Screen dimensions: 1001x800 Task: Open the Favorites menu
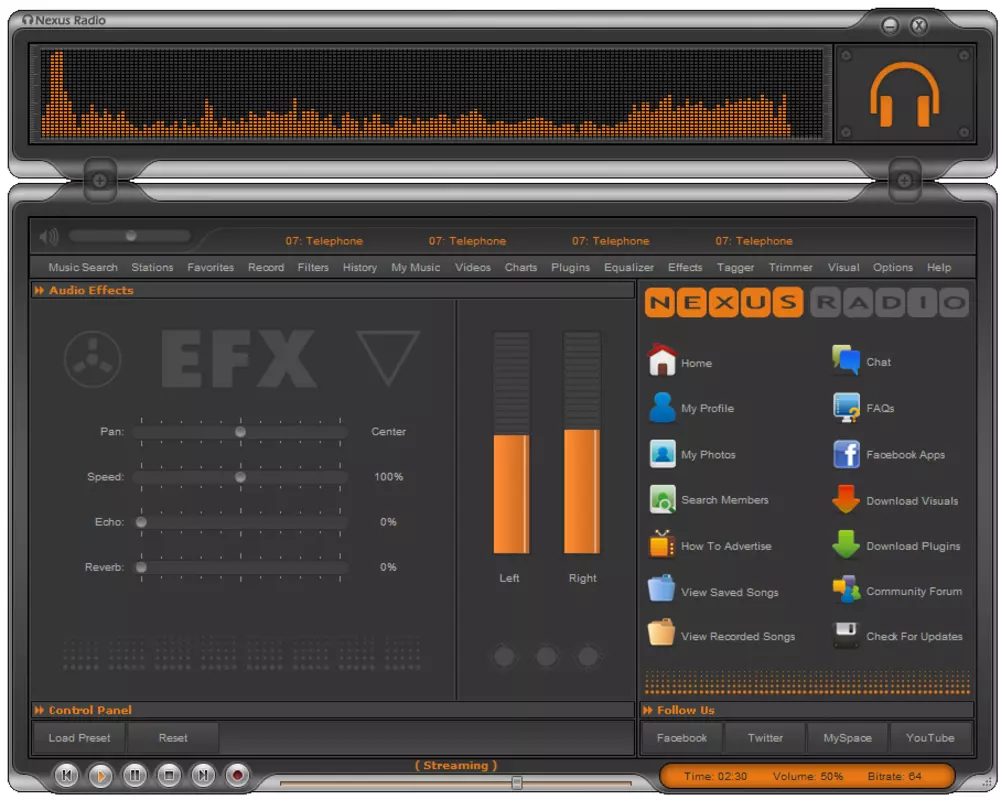tap(210, 268)
